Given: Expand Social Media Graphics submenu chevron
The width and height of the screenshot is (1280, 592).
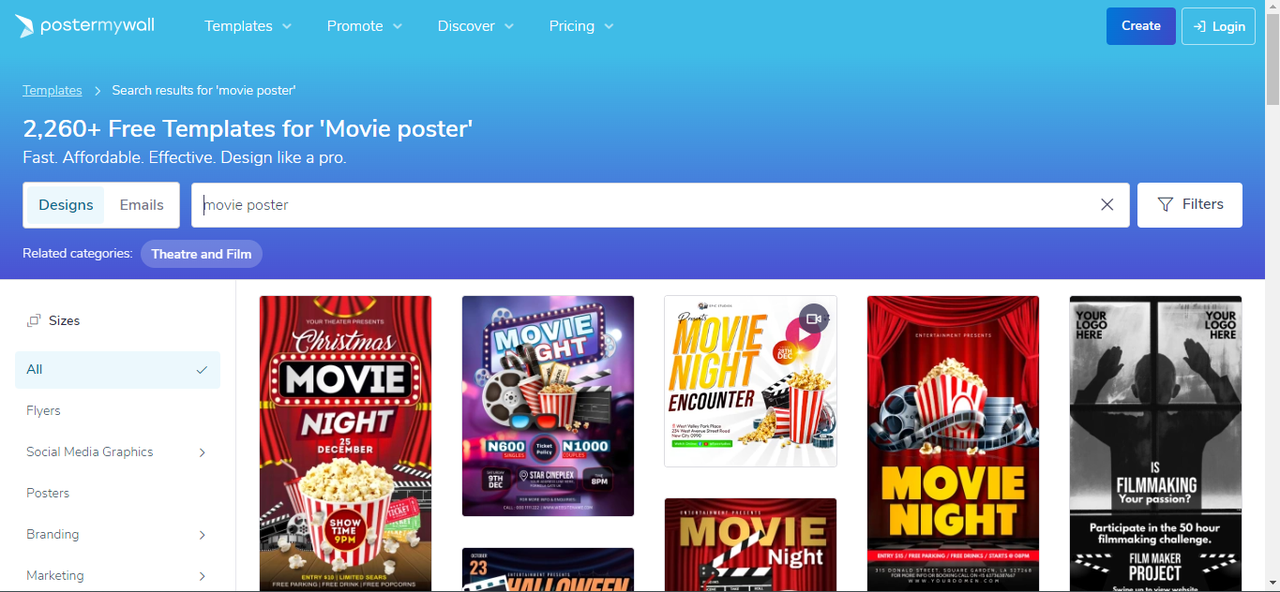Looking at the screenshot, I should [202, 453].
